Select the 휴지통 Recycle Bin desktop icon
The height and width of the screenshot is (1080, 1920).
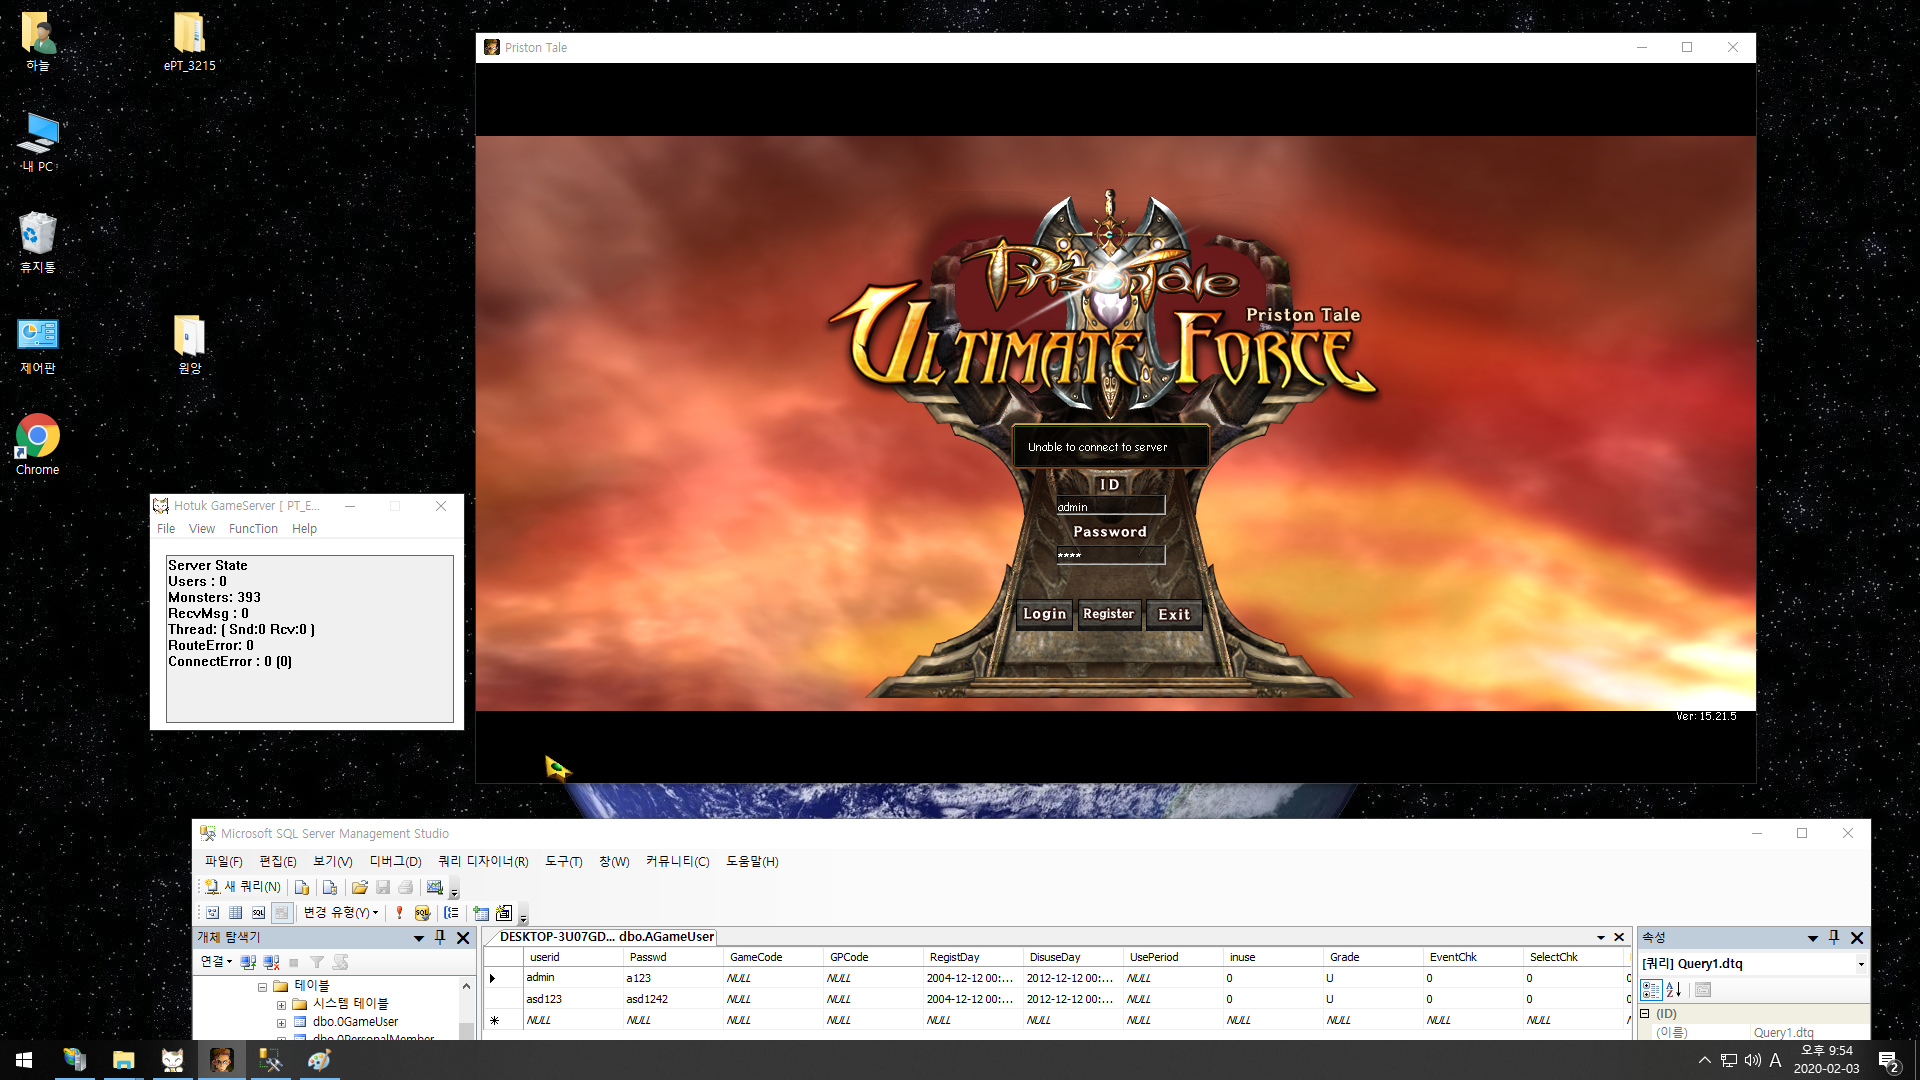point(38,243)
